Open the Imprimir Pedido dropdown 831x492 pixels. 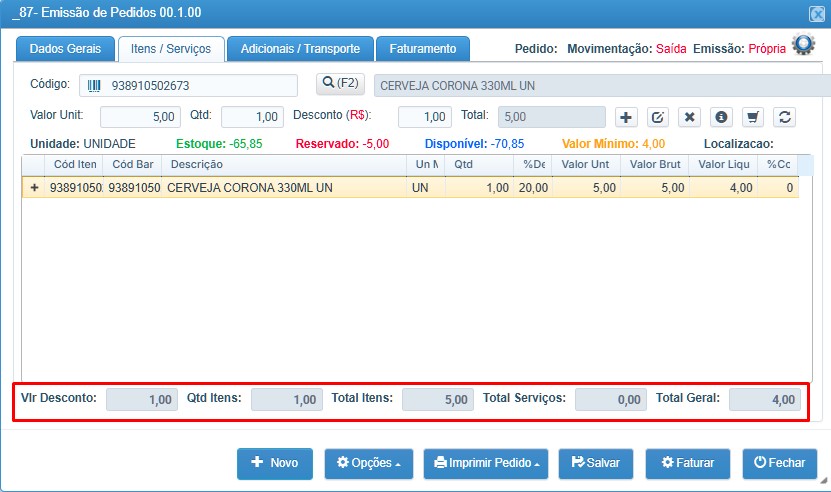click(x=486, y=463)
